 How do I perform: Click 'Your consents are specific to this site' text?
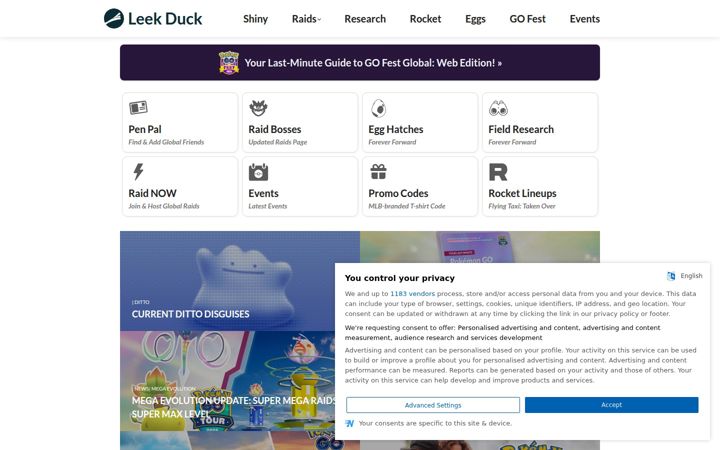(435, 423)
